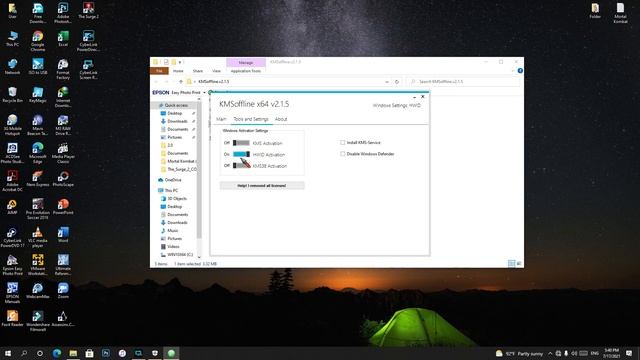Open the File menu in File Explorer
The width and height of the screenshot is (640, 360).
click(x=159, y=71)
